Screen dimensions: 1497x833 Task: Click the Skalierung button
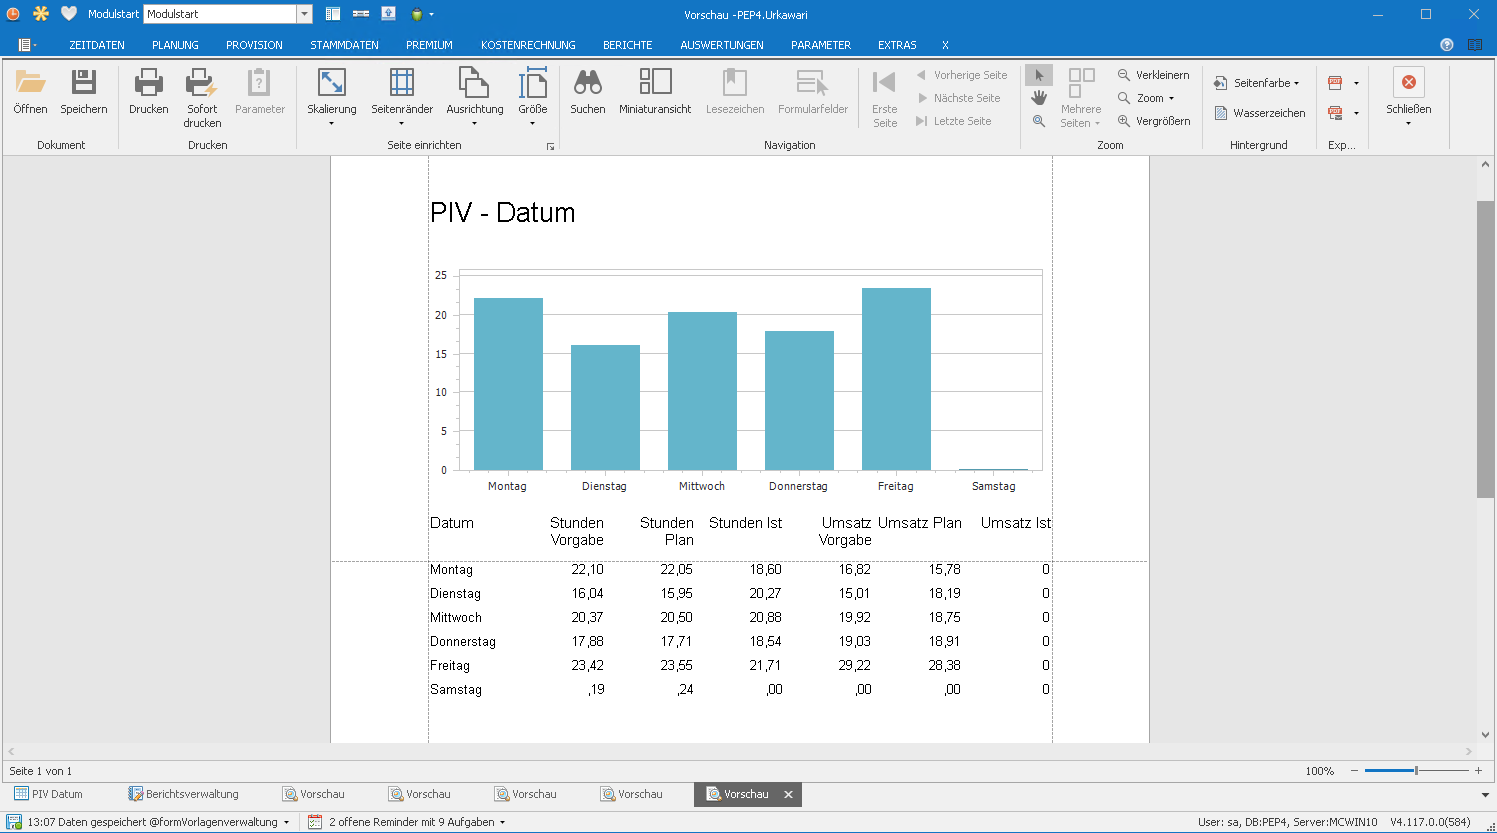coord(331,83)
